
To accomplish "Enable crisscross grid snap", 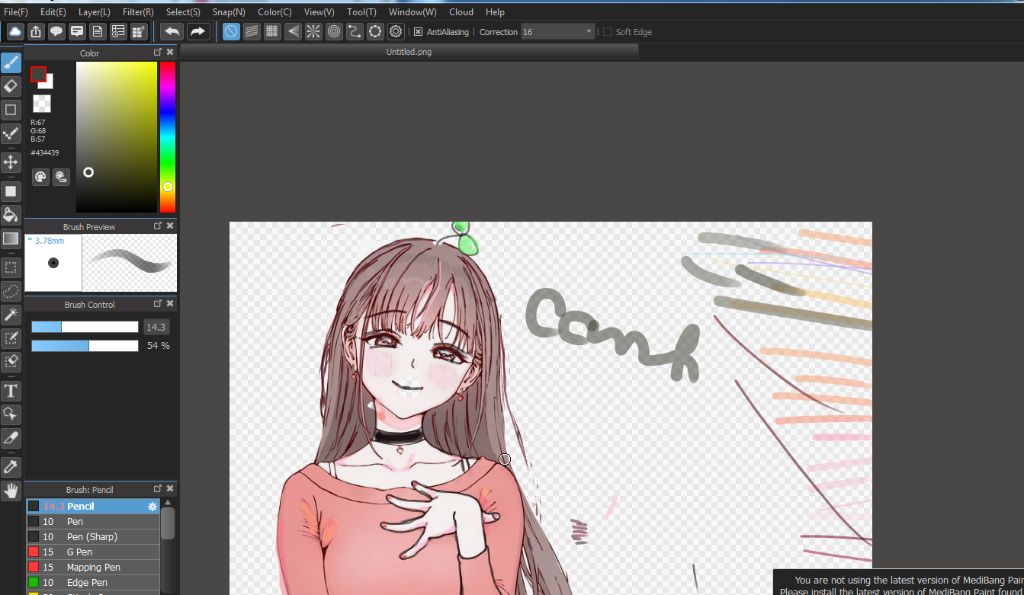I will tap(272, 31).
